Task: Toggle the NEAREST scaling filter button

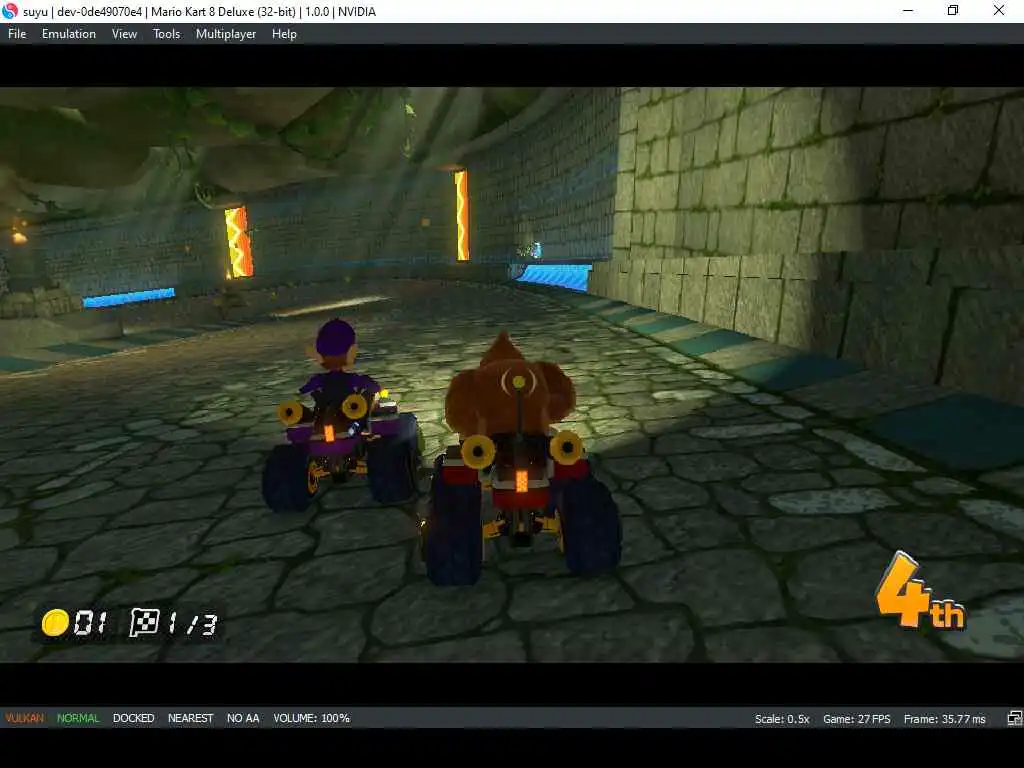Action: coord(190,718)
